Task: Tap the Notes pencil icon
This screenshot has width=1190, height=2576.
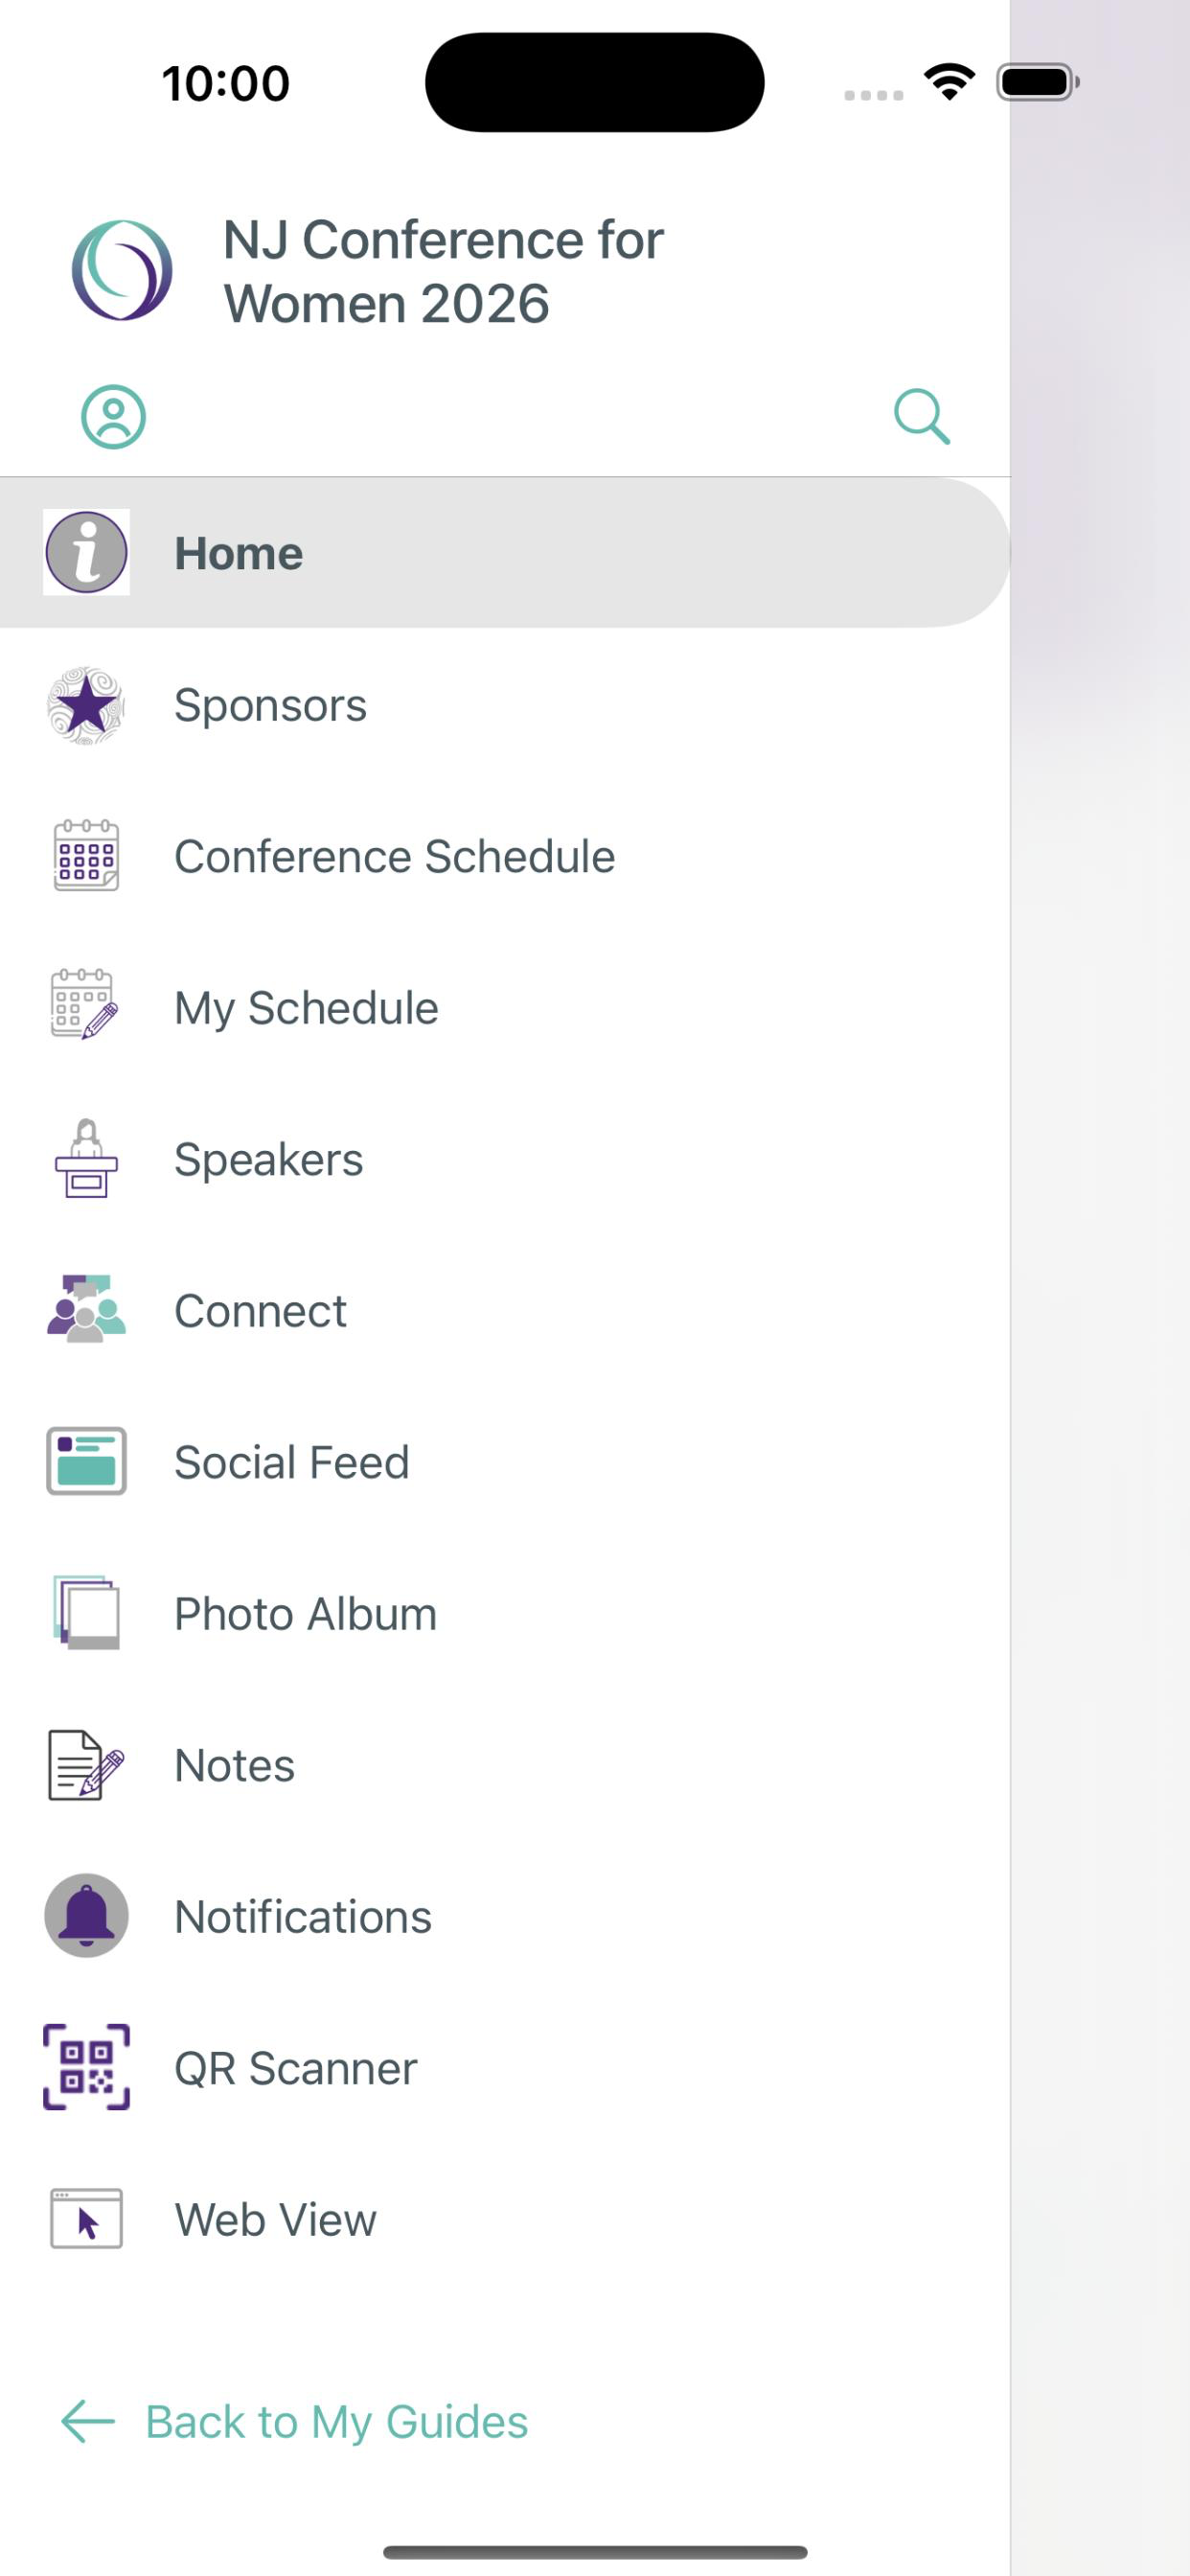Action: tap(86, 1764)
